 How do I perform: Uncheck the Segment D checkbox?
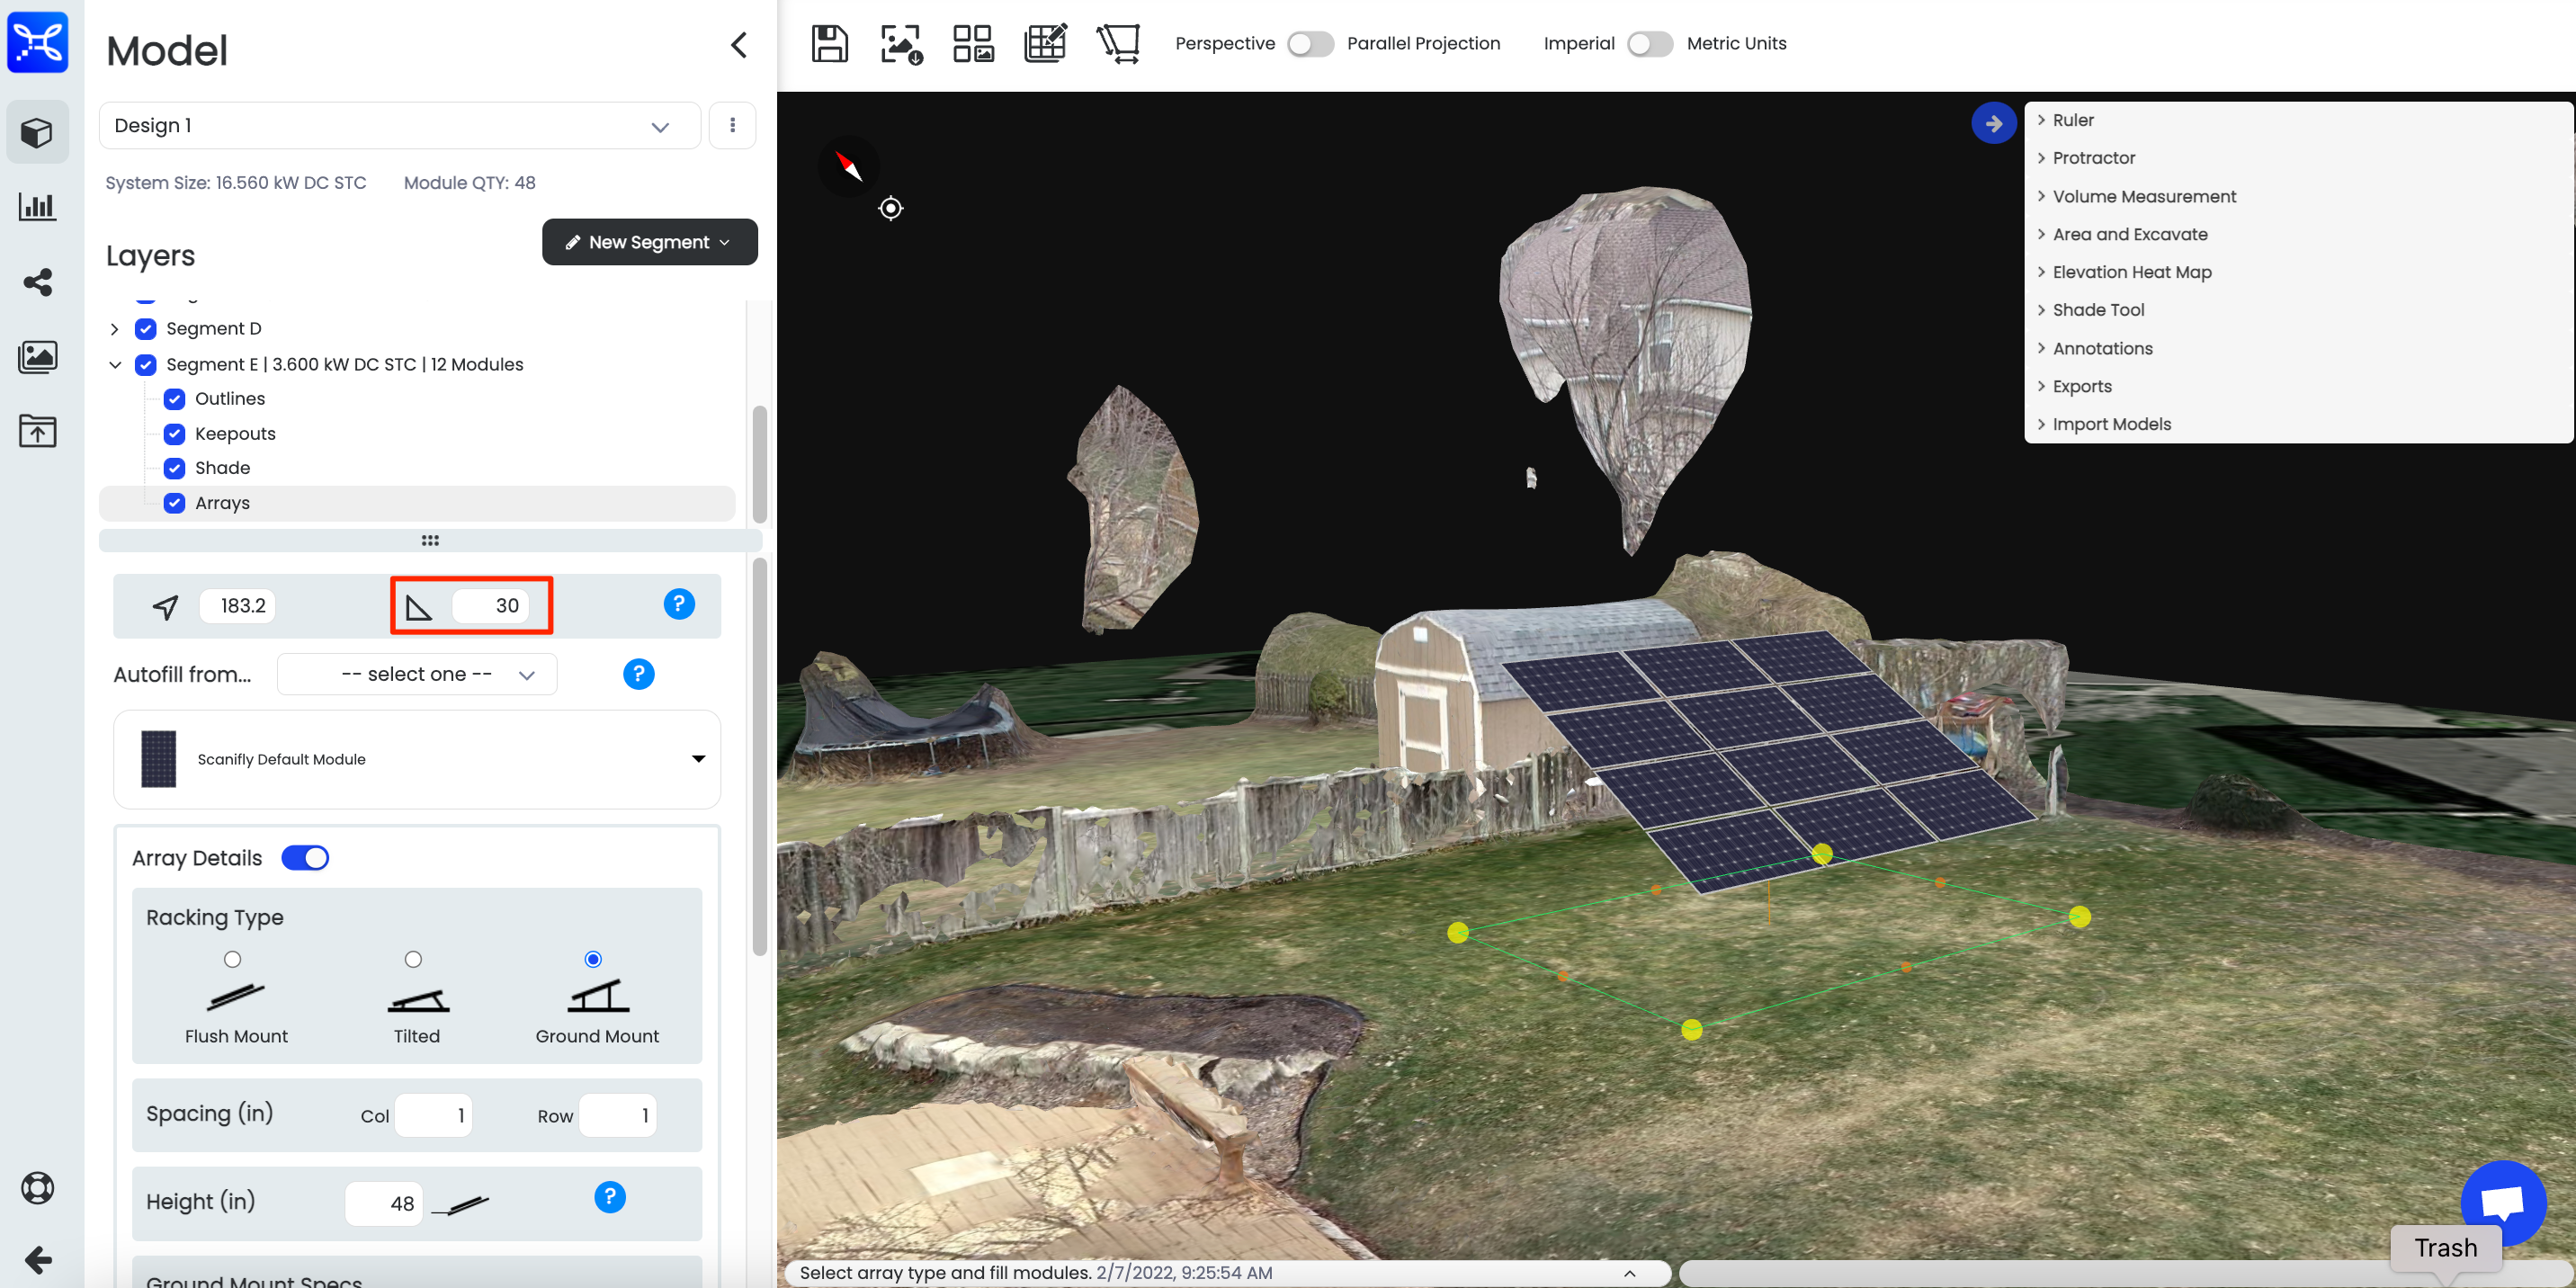click(x=145, y=329)
